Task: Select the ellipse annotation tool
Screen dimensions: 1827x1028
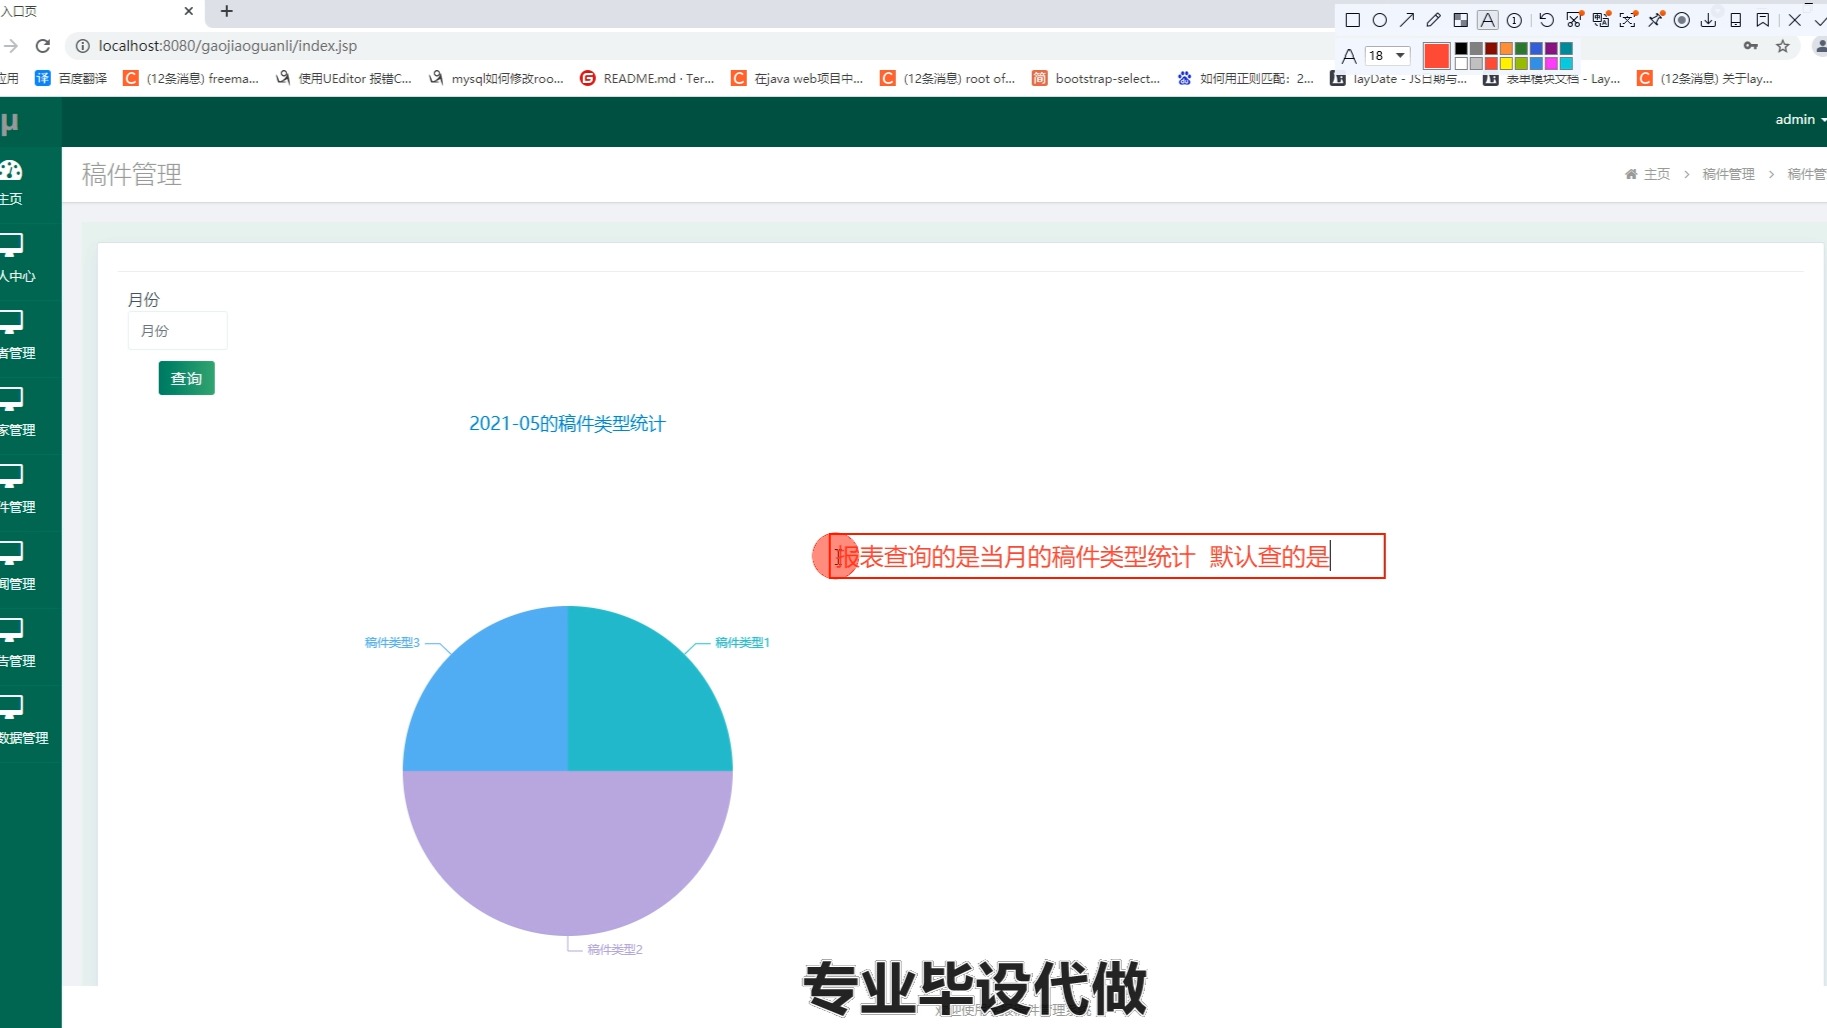Action: coord(1380,20)
